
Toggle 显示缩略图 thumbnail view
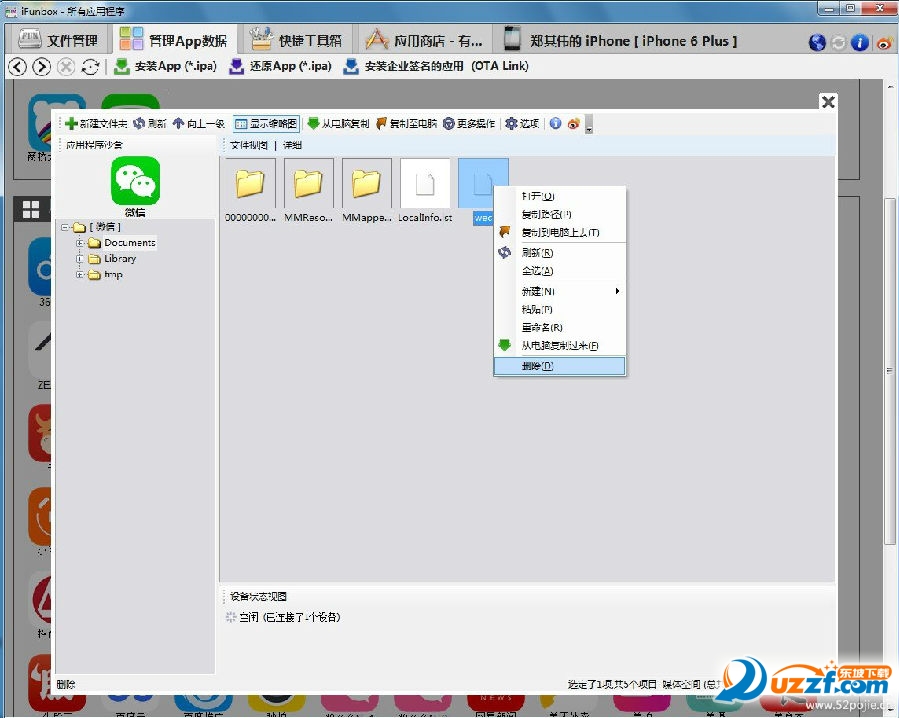(x=267, y=123)
